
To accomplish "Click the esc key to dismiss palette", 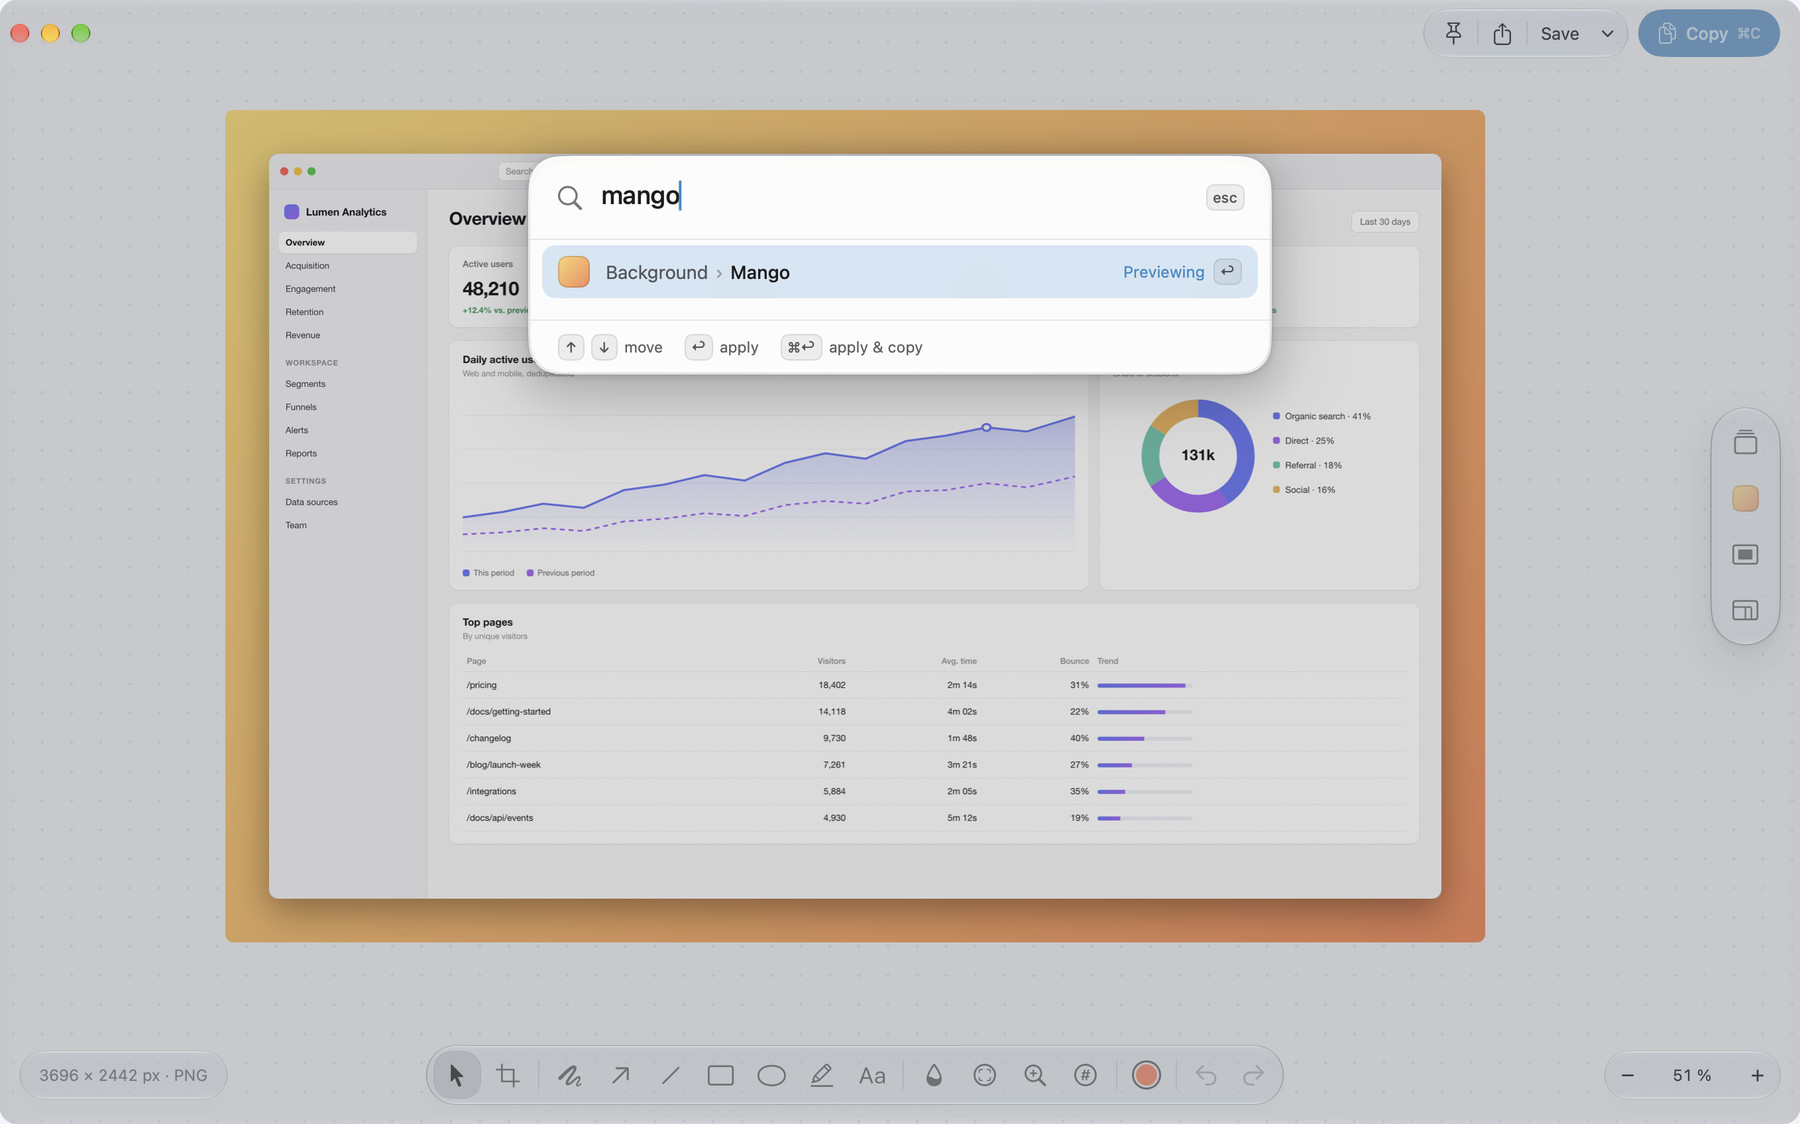I will (1225, 198).
